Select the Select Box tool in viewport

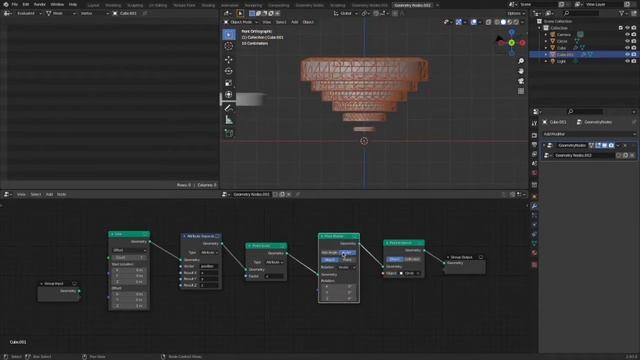pos(229,35)
